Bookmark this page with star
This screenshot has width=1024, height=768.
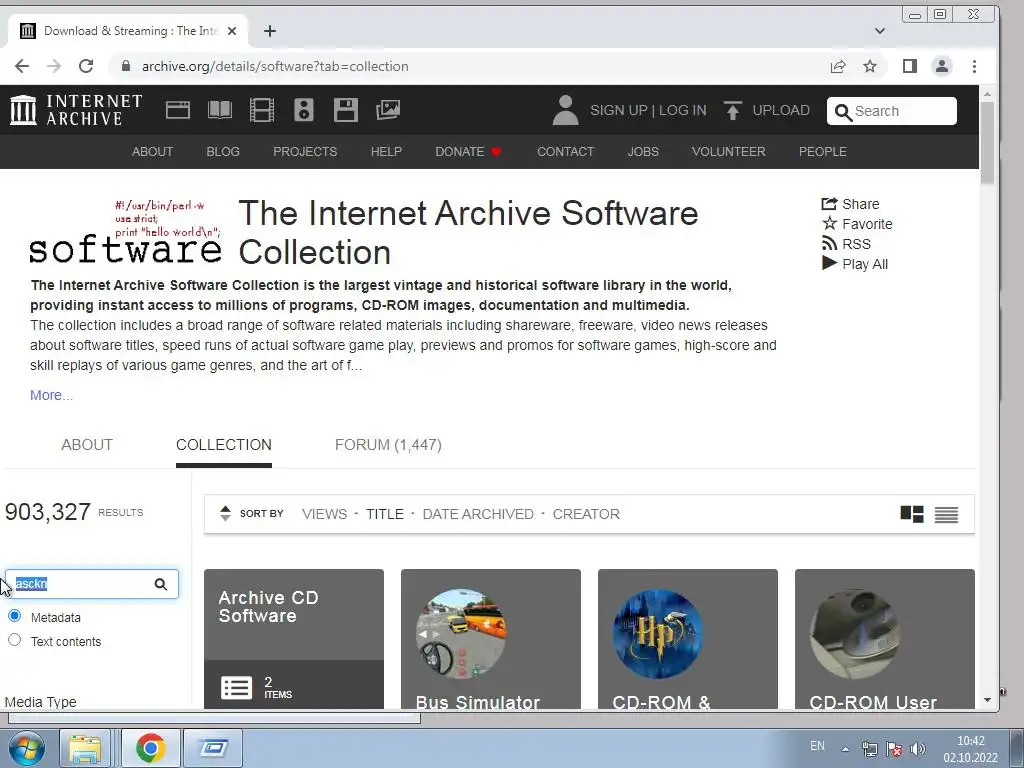[870, 66]
